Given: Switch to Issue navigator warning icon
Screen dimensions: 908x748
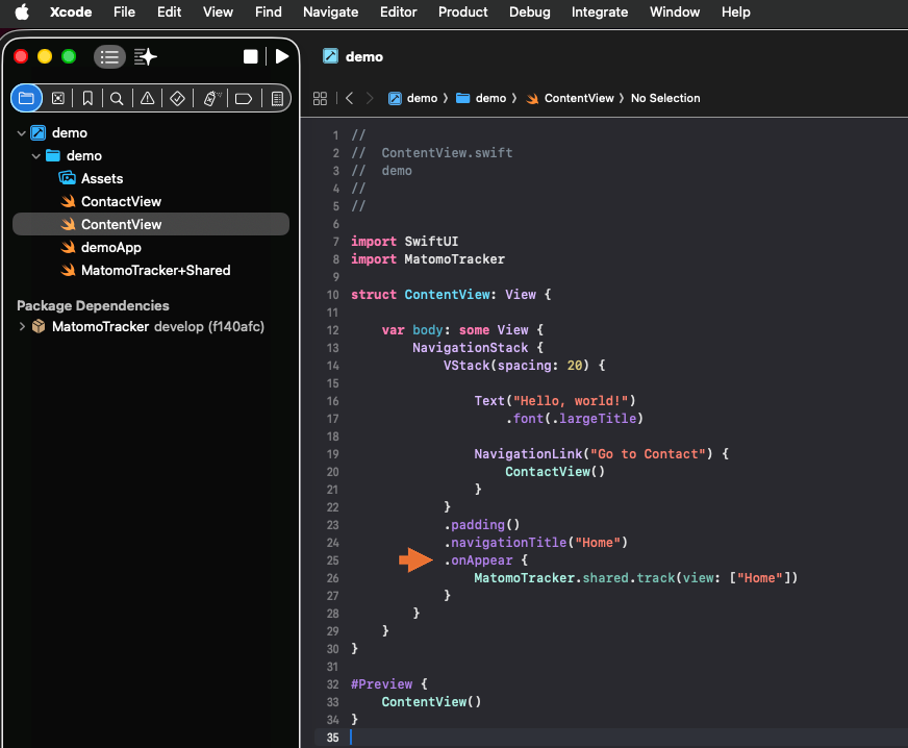Looking at the screenshot, I should pos(148,98).
